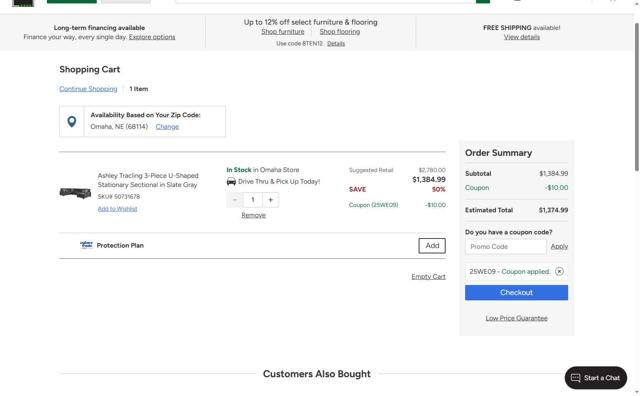Click the Promo Code input field
Image resolution: width=640 pixels, height=396 pixels.
pos(506,247)
